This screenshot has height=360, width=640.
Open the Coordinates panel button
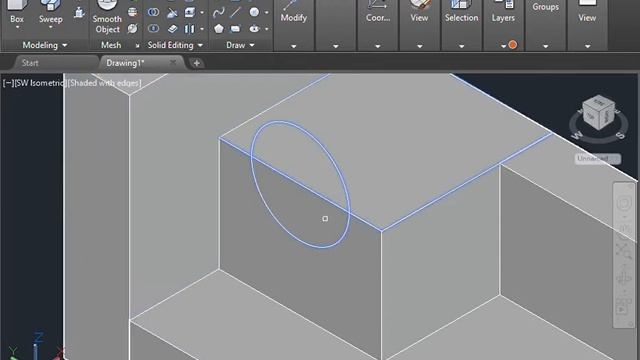click(x=378, y=12)
